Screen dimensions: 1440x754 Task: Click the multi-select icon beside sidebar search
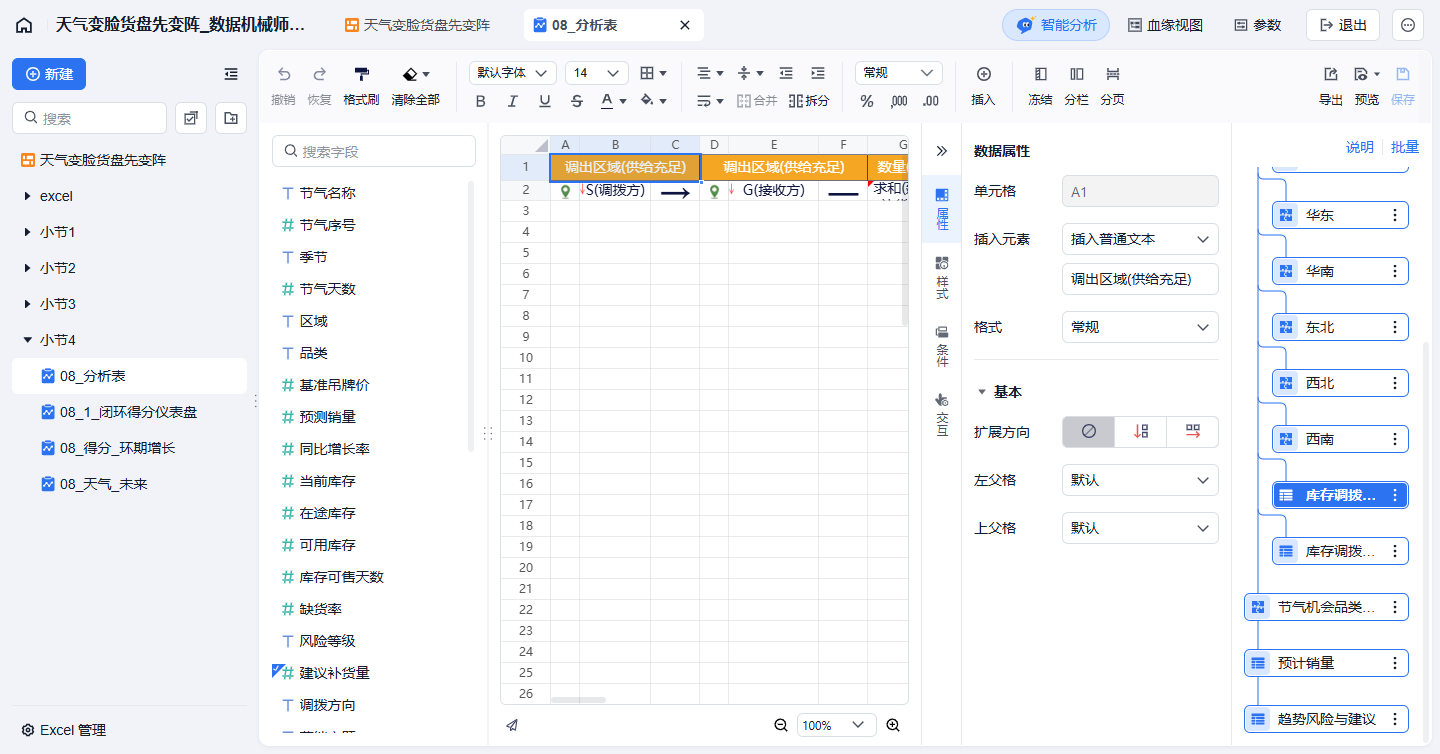tap(191, 118)
